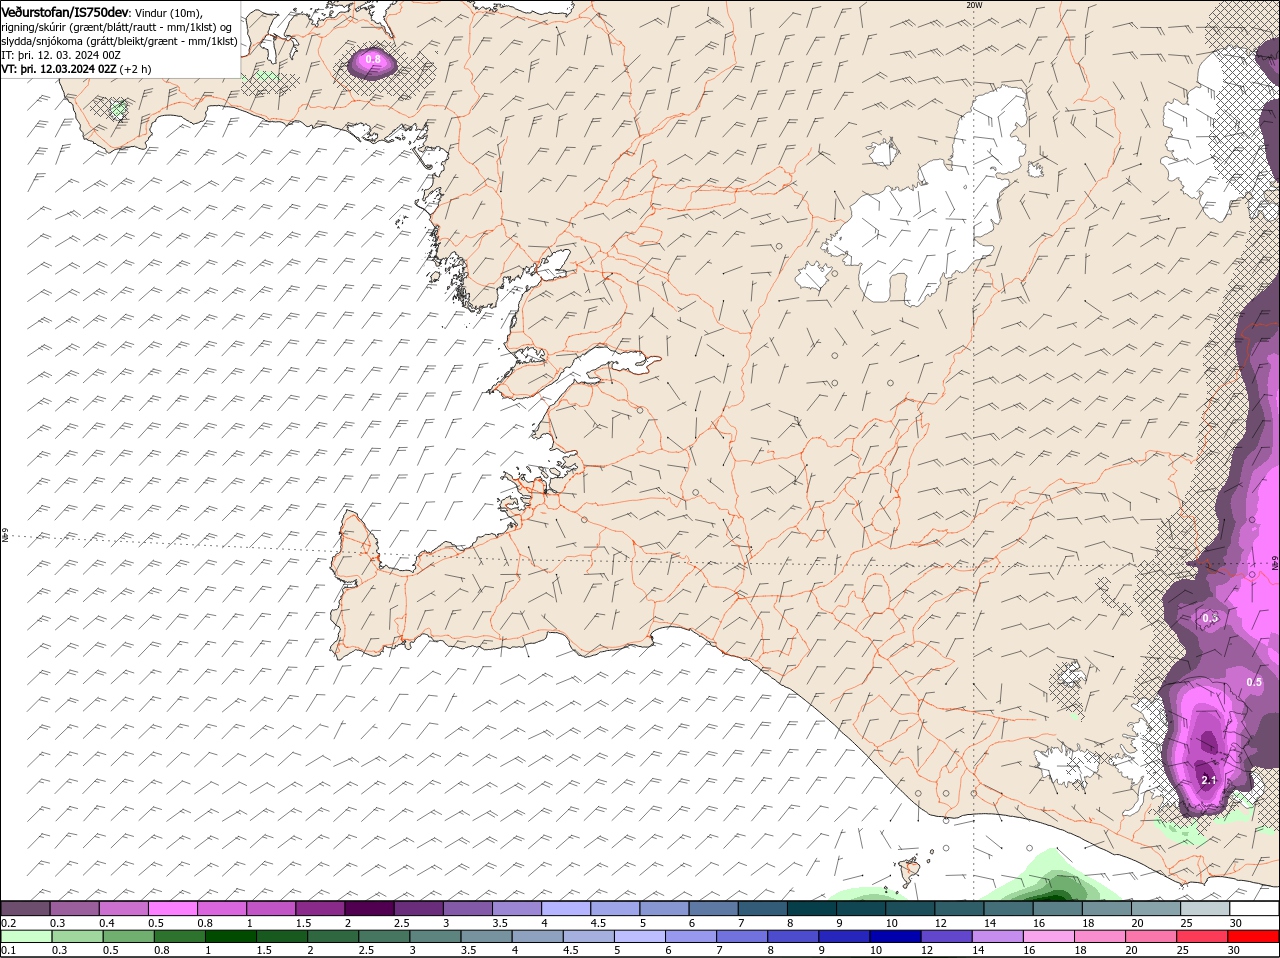1280x958 pixels.
Task: Click lower legend swatch between 2 and 2.5
Action: (333, 936)
